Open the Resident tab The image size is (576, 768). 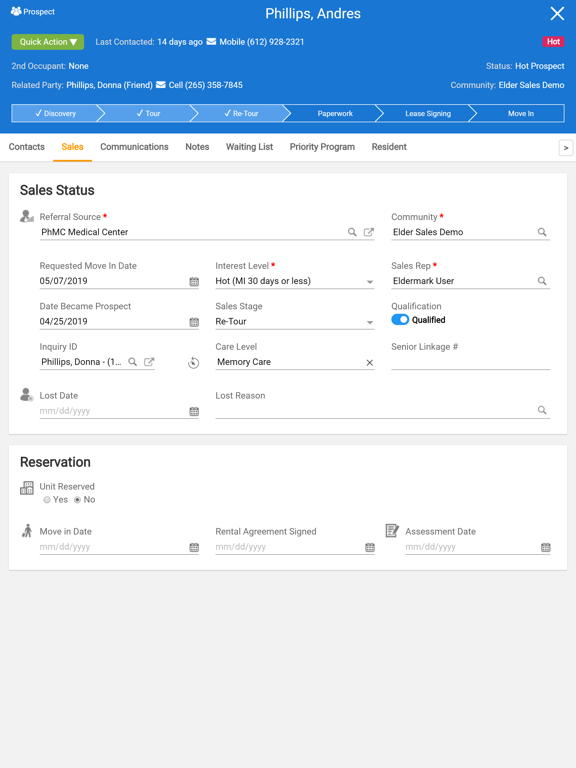(x=389, y=147)
